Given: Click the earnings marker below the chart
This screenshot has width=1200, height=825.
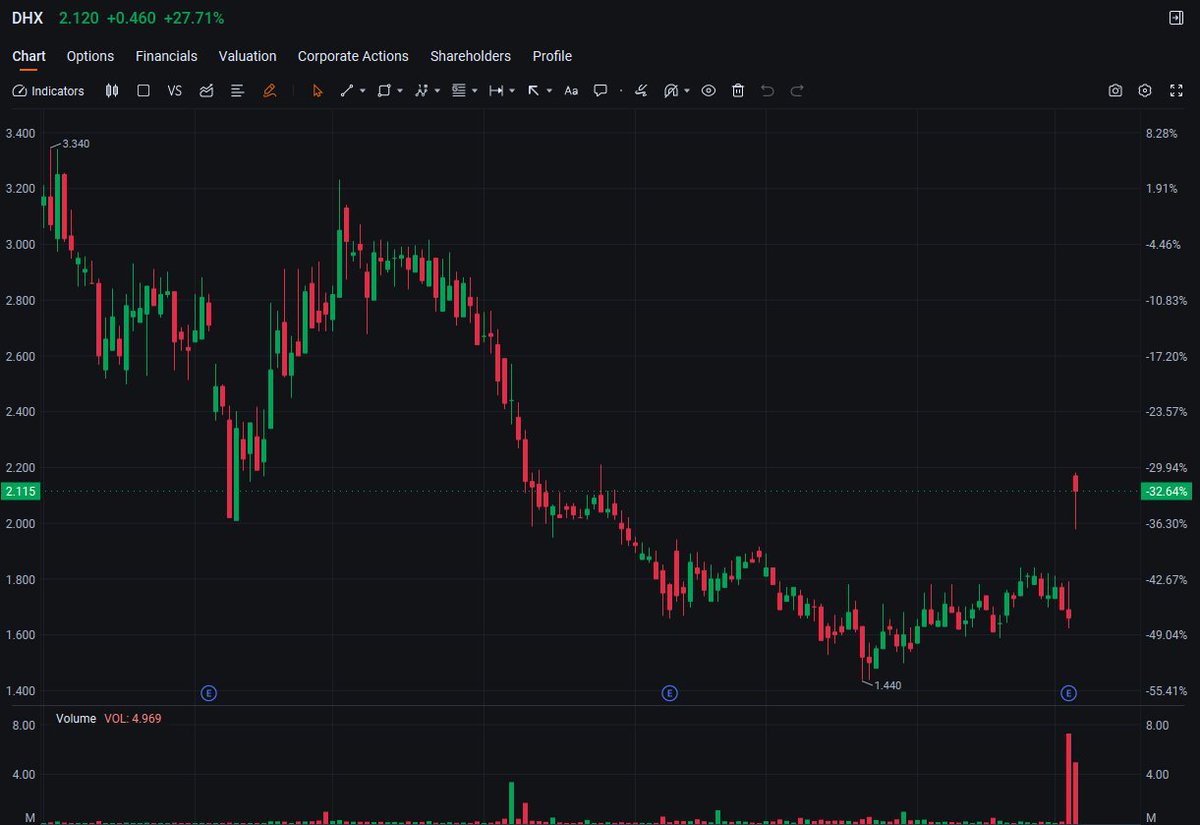Looking at the screenshot, I should 669,692.
